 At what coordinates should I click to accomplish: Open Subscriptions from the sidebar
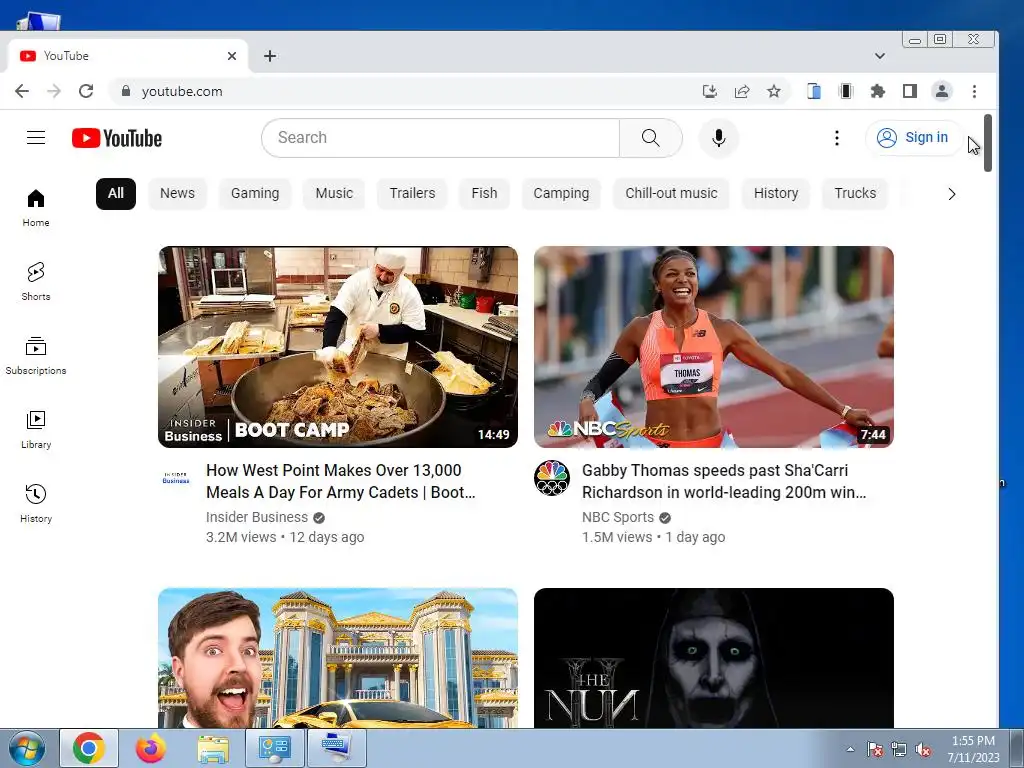point(36,356)
